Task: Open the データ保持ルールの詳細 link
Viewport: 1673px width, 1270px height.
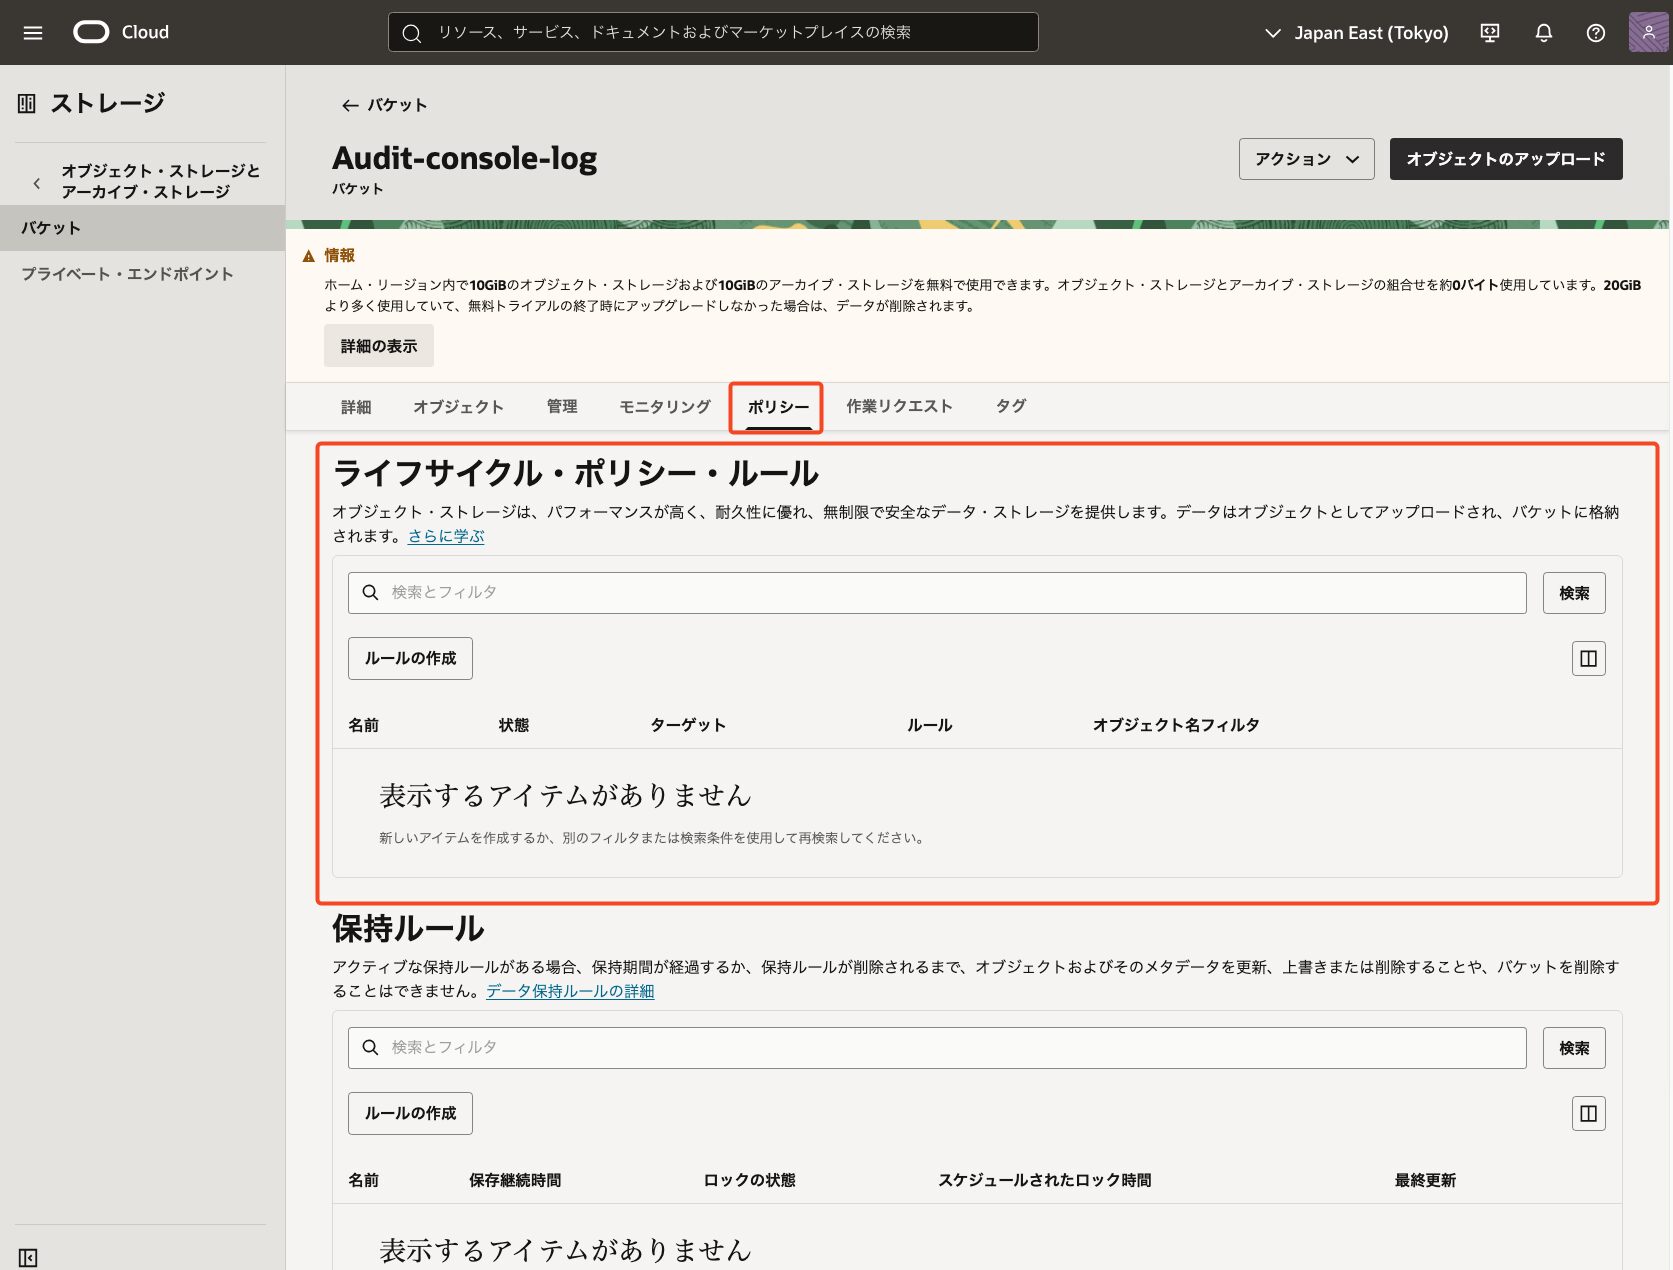Action: tap(570, 991)
